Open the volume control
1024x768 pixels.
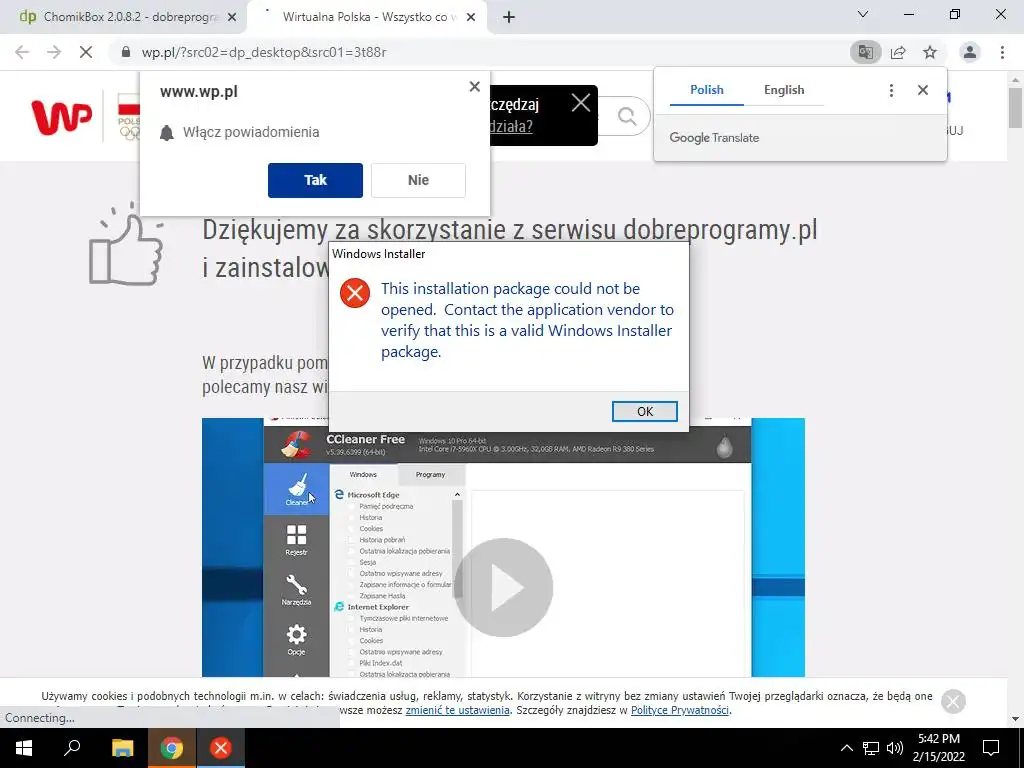(895, 748)
